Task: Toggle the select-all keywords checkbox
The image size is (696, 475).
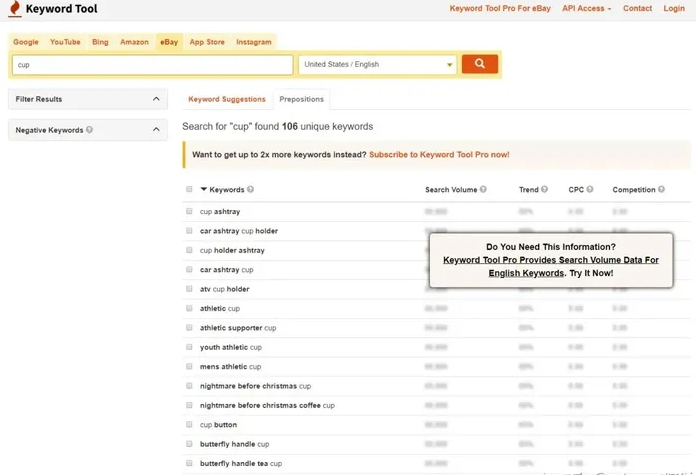Action: (x=189, y=189)
